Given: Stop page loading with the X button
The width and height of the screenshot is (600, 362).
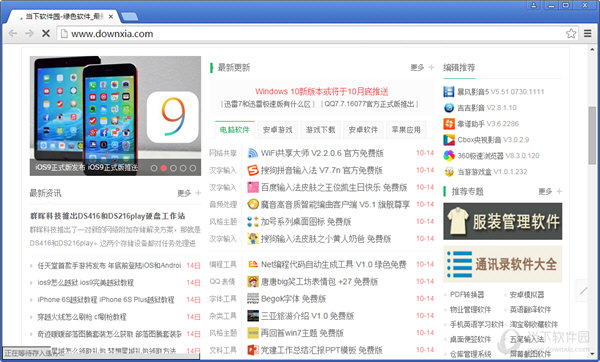Looking at the screenshot, I should pos(46,34).
